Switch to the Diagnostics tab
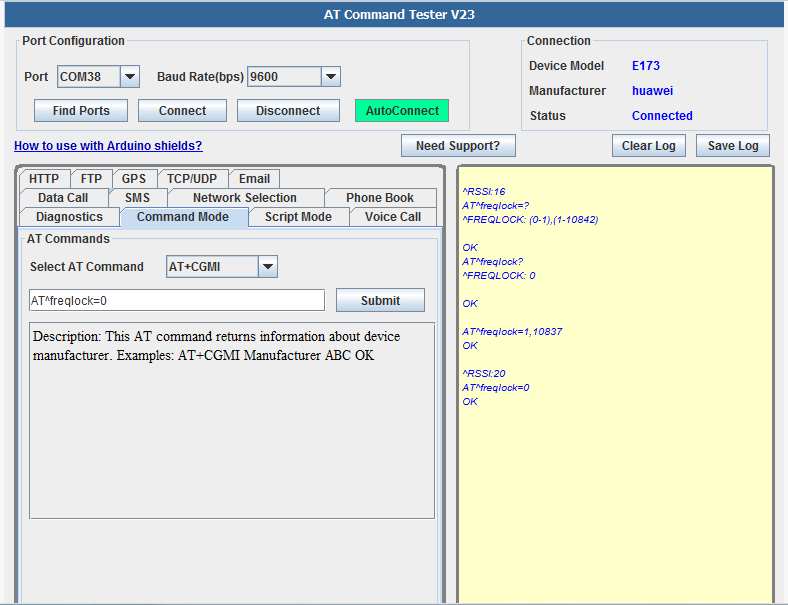The width and height of the screenshot is (788, 605). [69, 217]
